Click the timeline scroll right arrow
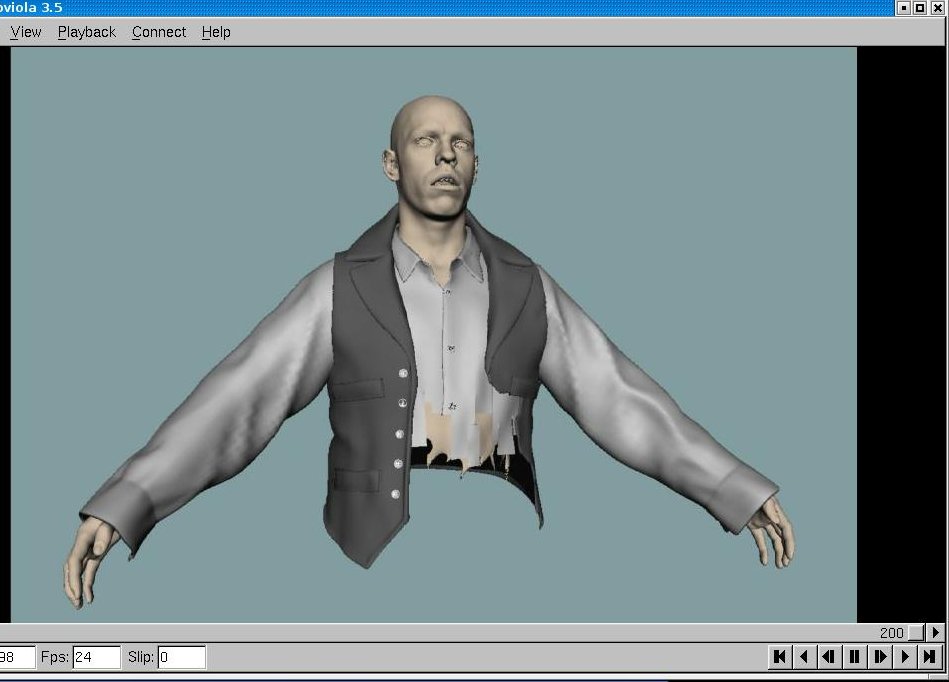Viewport: 949px width, 682px height. coord(936,633)
